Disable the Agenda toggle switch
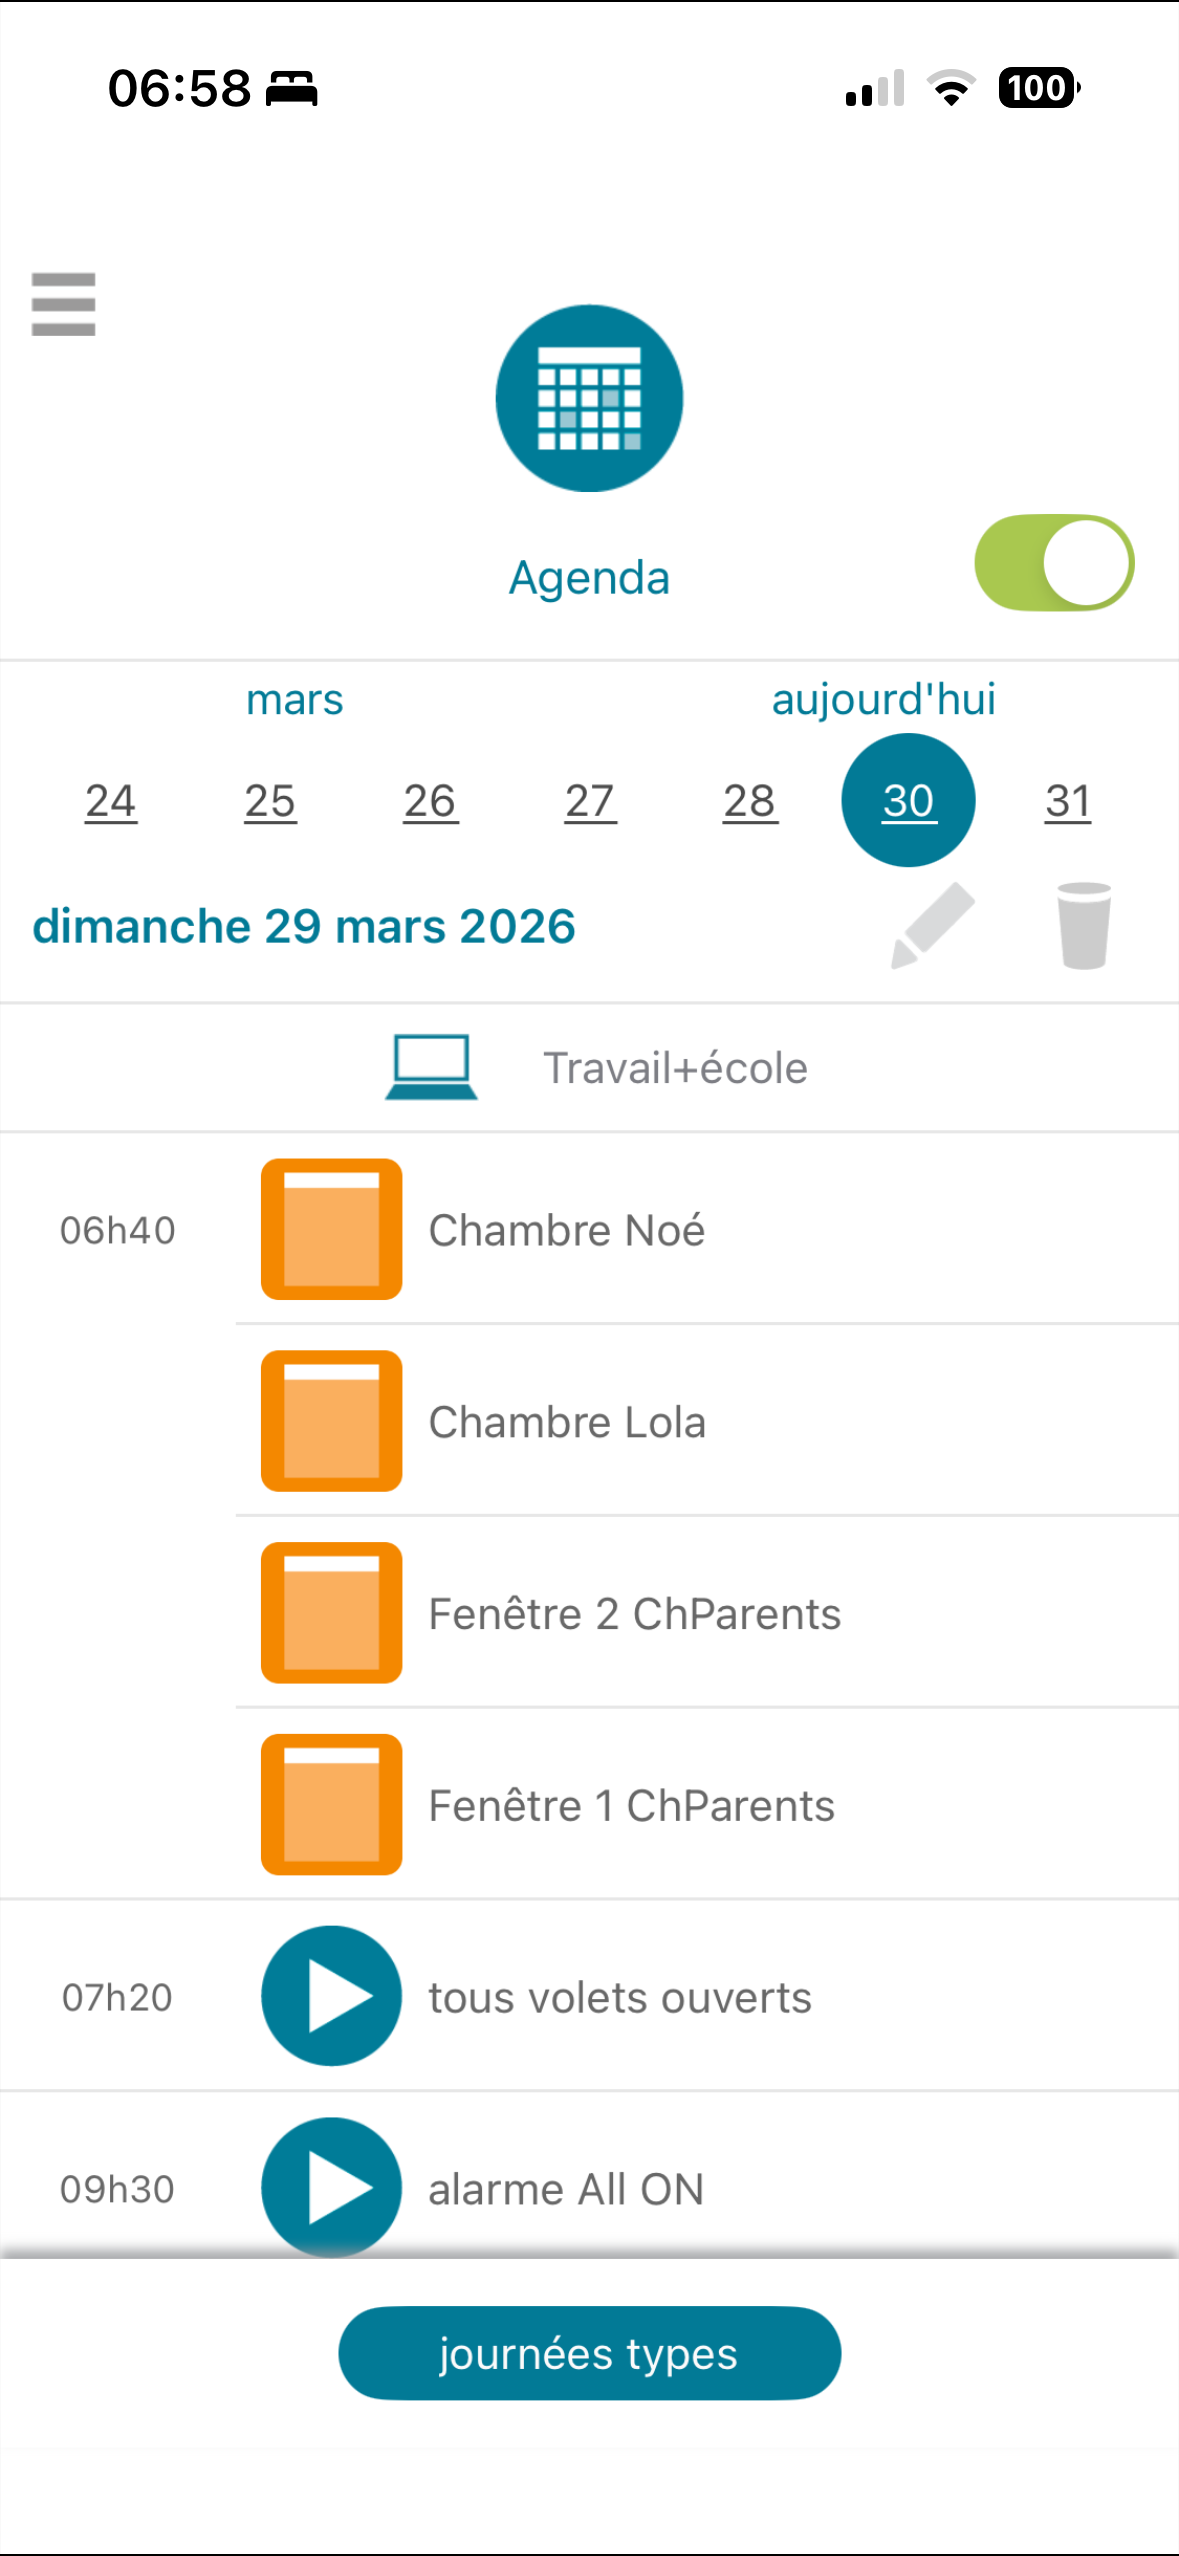Screen dimensions: 1179x2556 coord(1054,563)
